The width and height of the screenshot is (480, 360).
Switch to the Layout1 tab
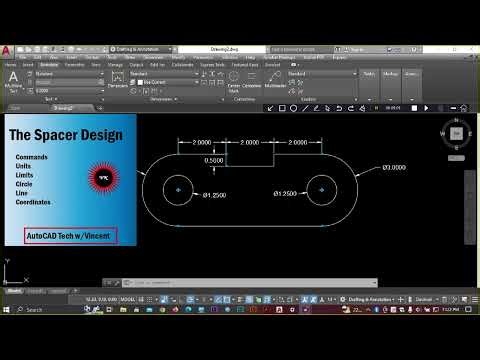35,291
